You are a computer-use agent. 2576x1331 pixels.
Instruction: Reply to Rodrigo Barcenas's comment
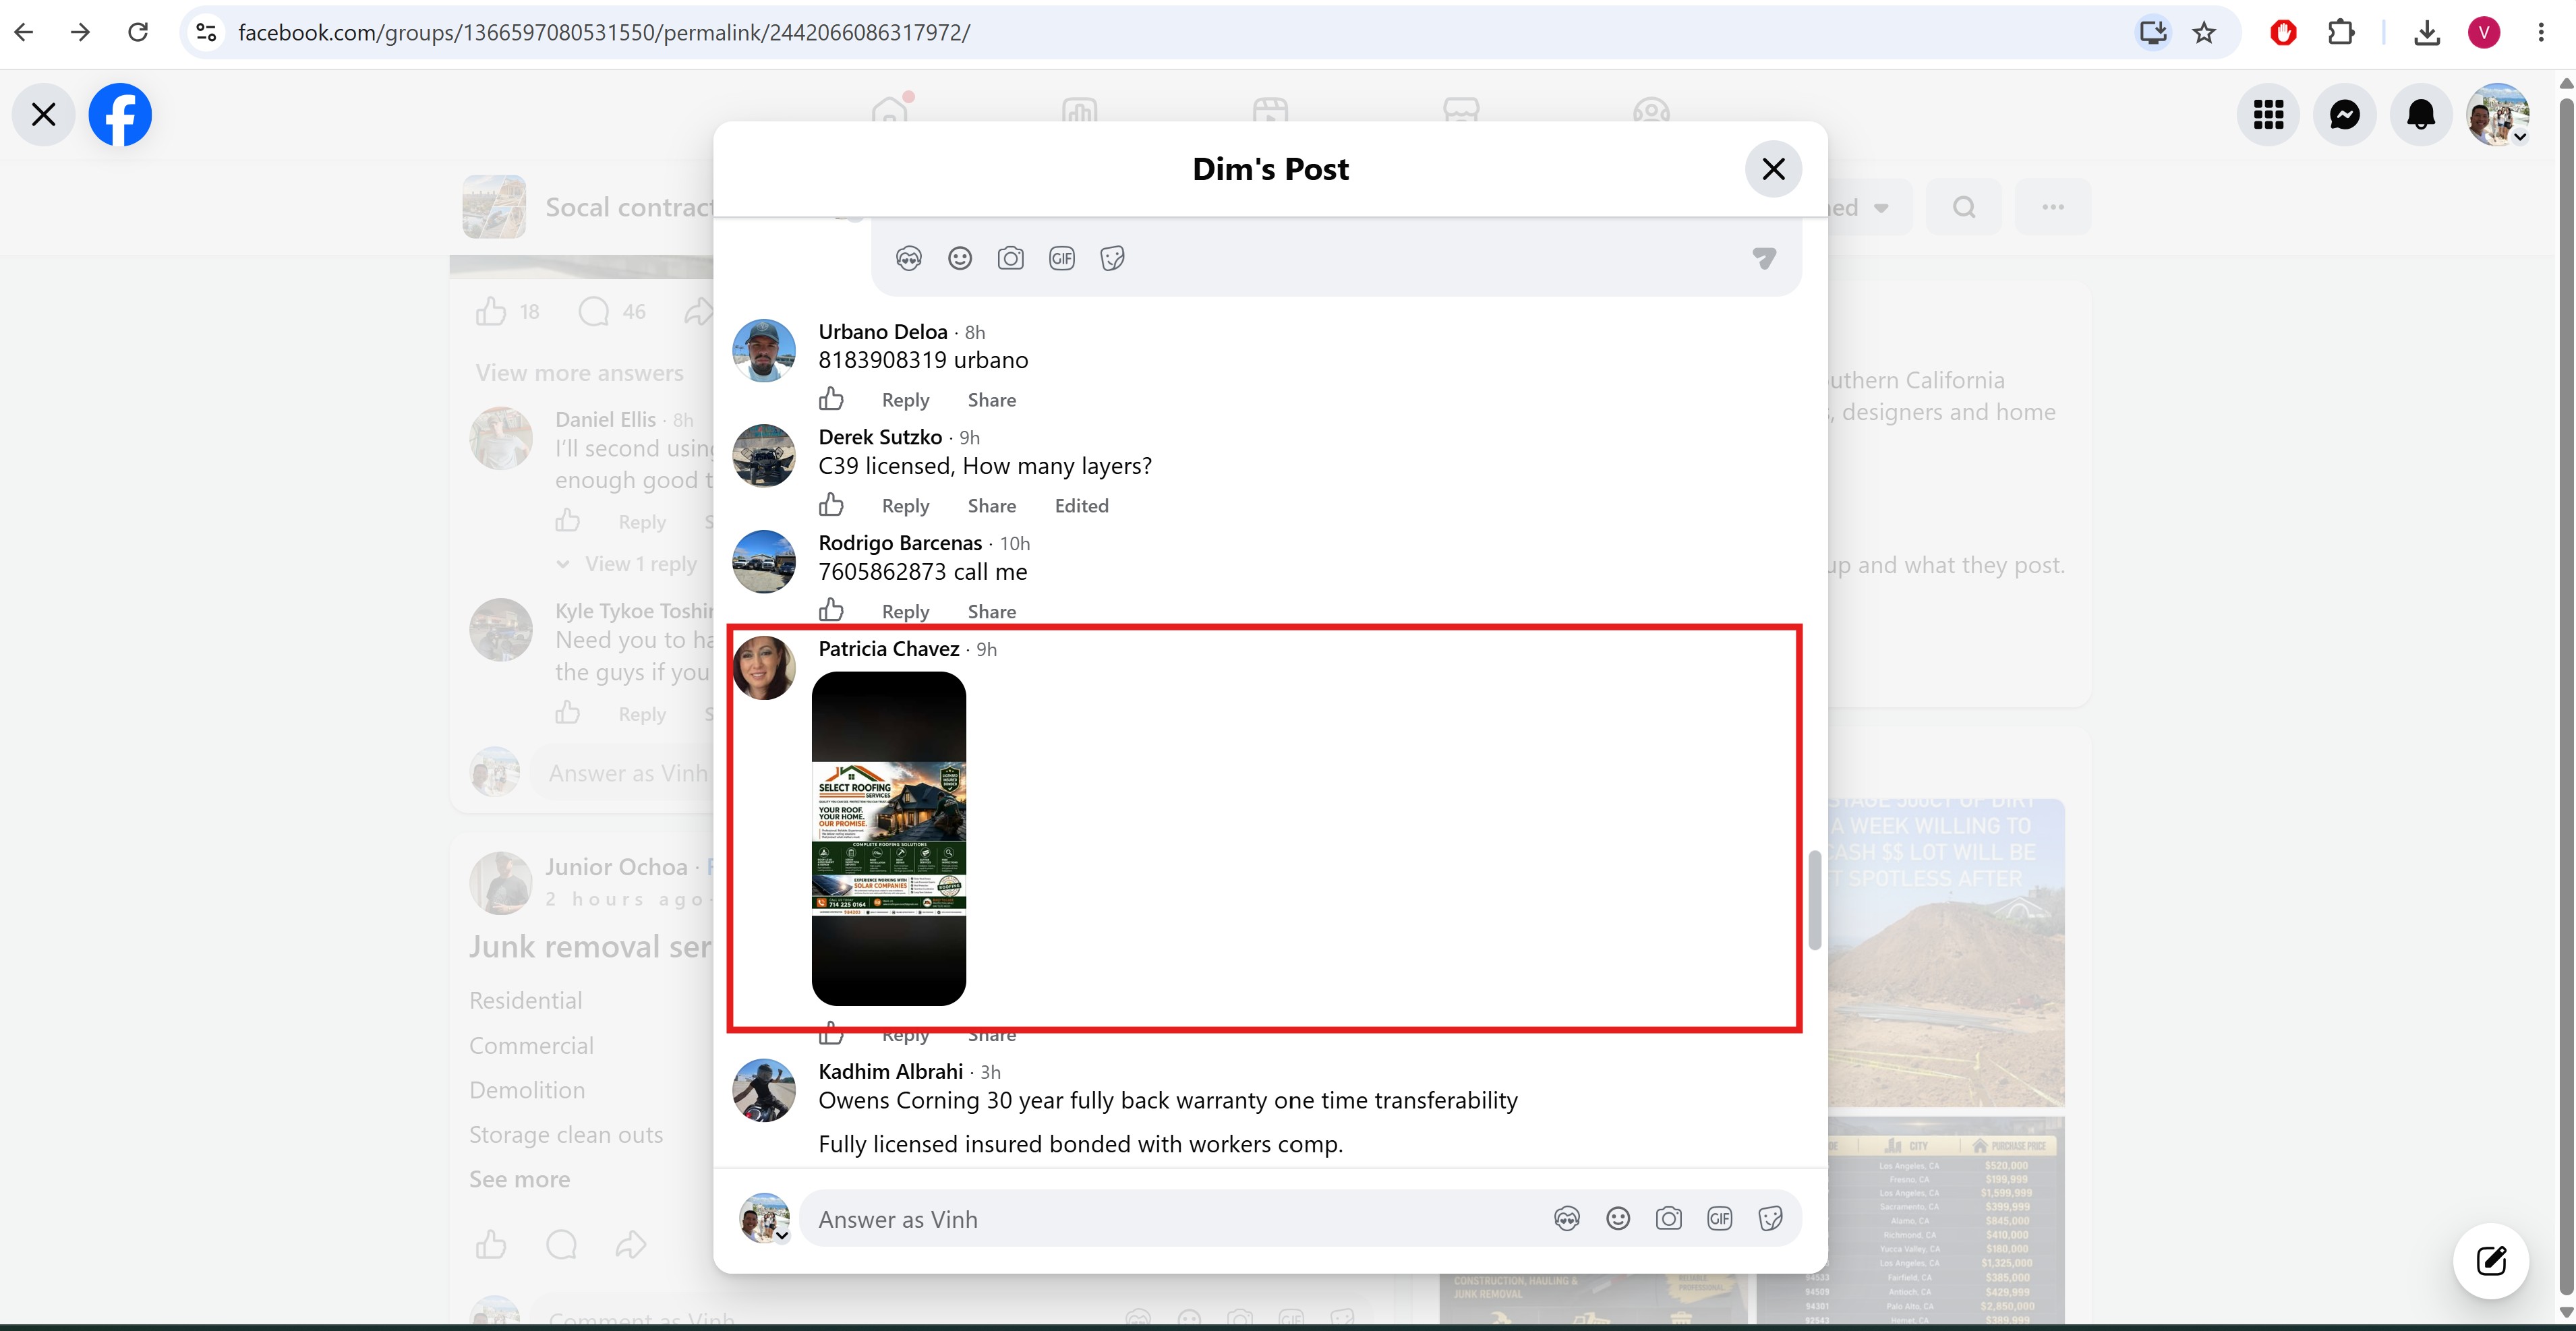[x=906, y=612]
